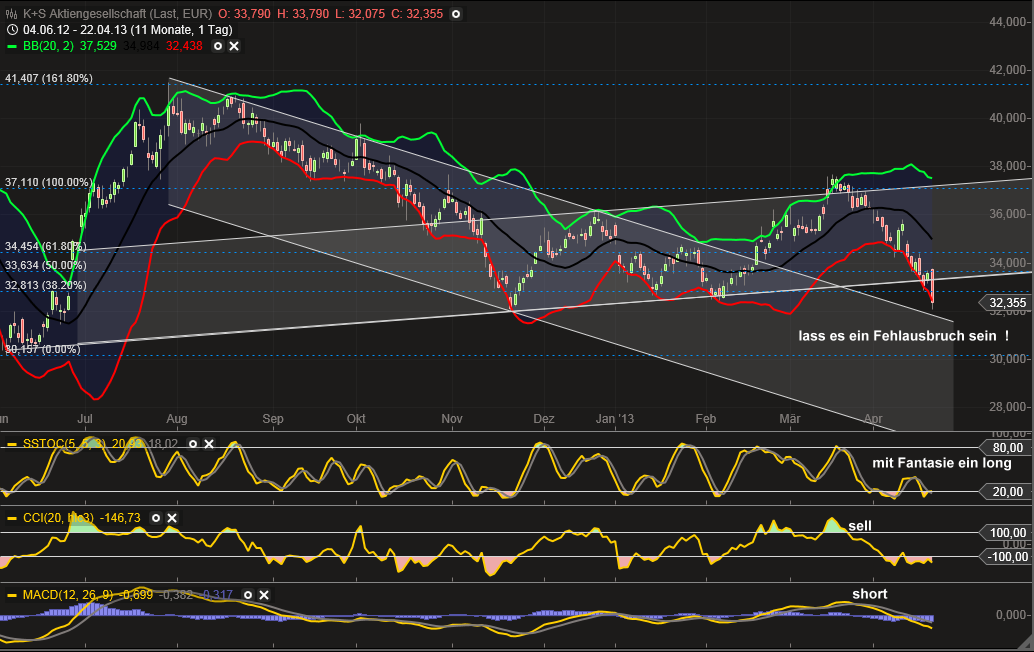Click the Jan '13 label on time axis
1034x652 pixels.
(615, 419)
